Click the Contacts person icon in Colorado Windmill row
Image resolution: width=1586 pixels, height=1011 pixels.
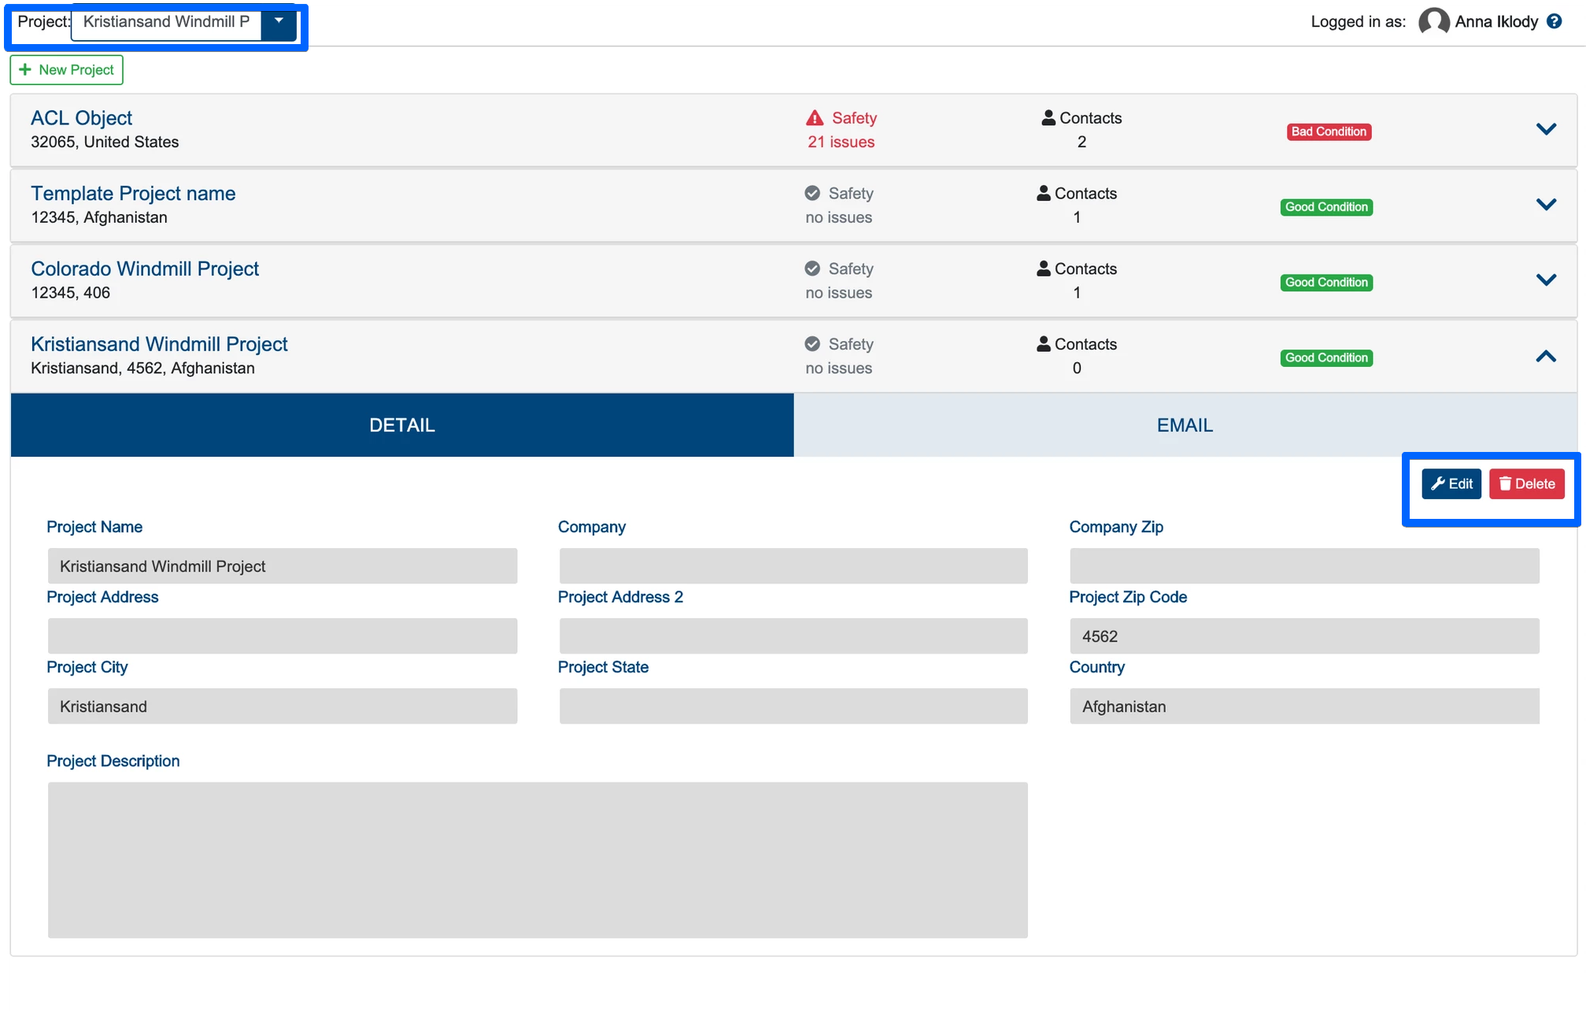(x=1044, y=268)
